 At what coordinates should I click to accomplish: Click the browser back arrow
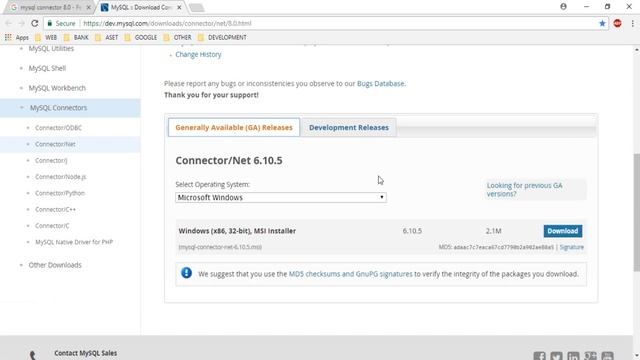(9, 23)
